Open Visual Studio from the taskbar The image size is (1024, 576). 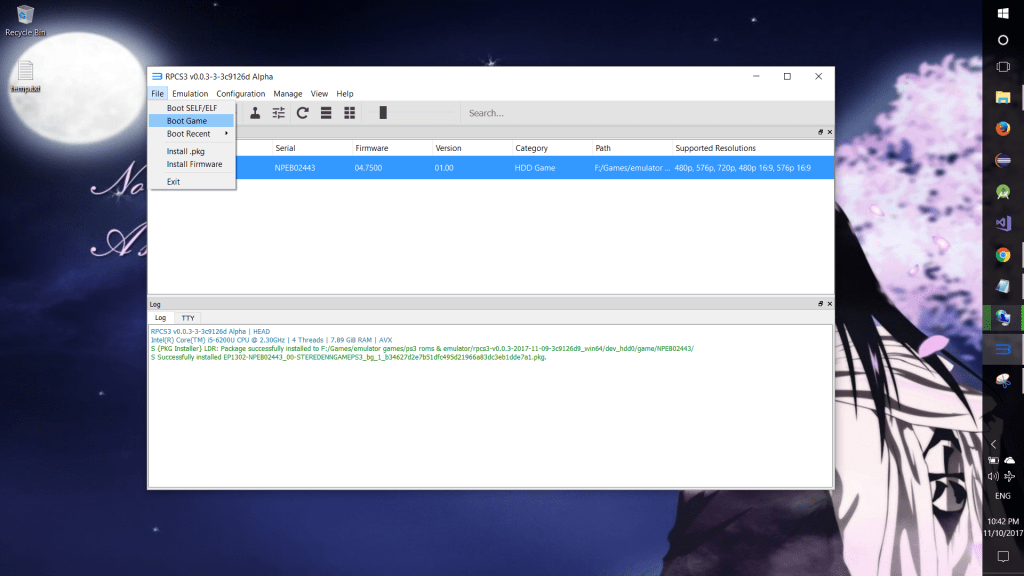(x=1002, y=223)
